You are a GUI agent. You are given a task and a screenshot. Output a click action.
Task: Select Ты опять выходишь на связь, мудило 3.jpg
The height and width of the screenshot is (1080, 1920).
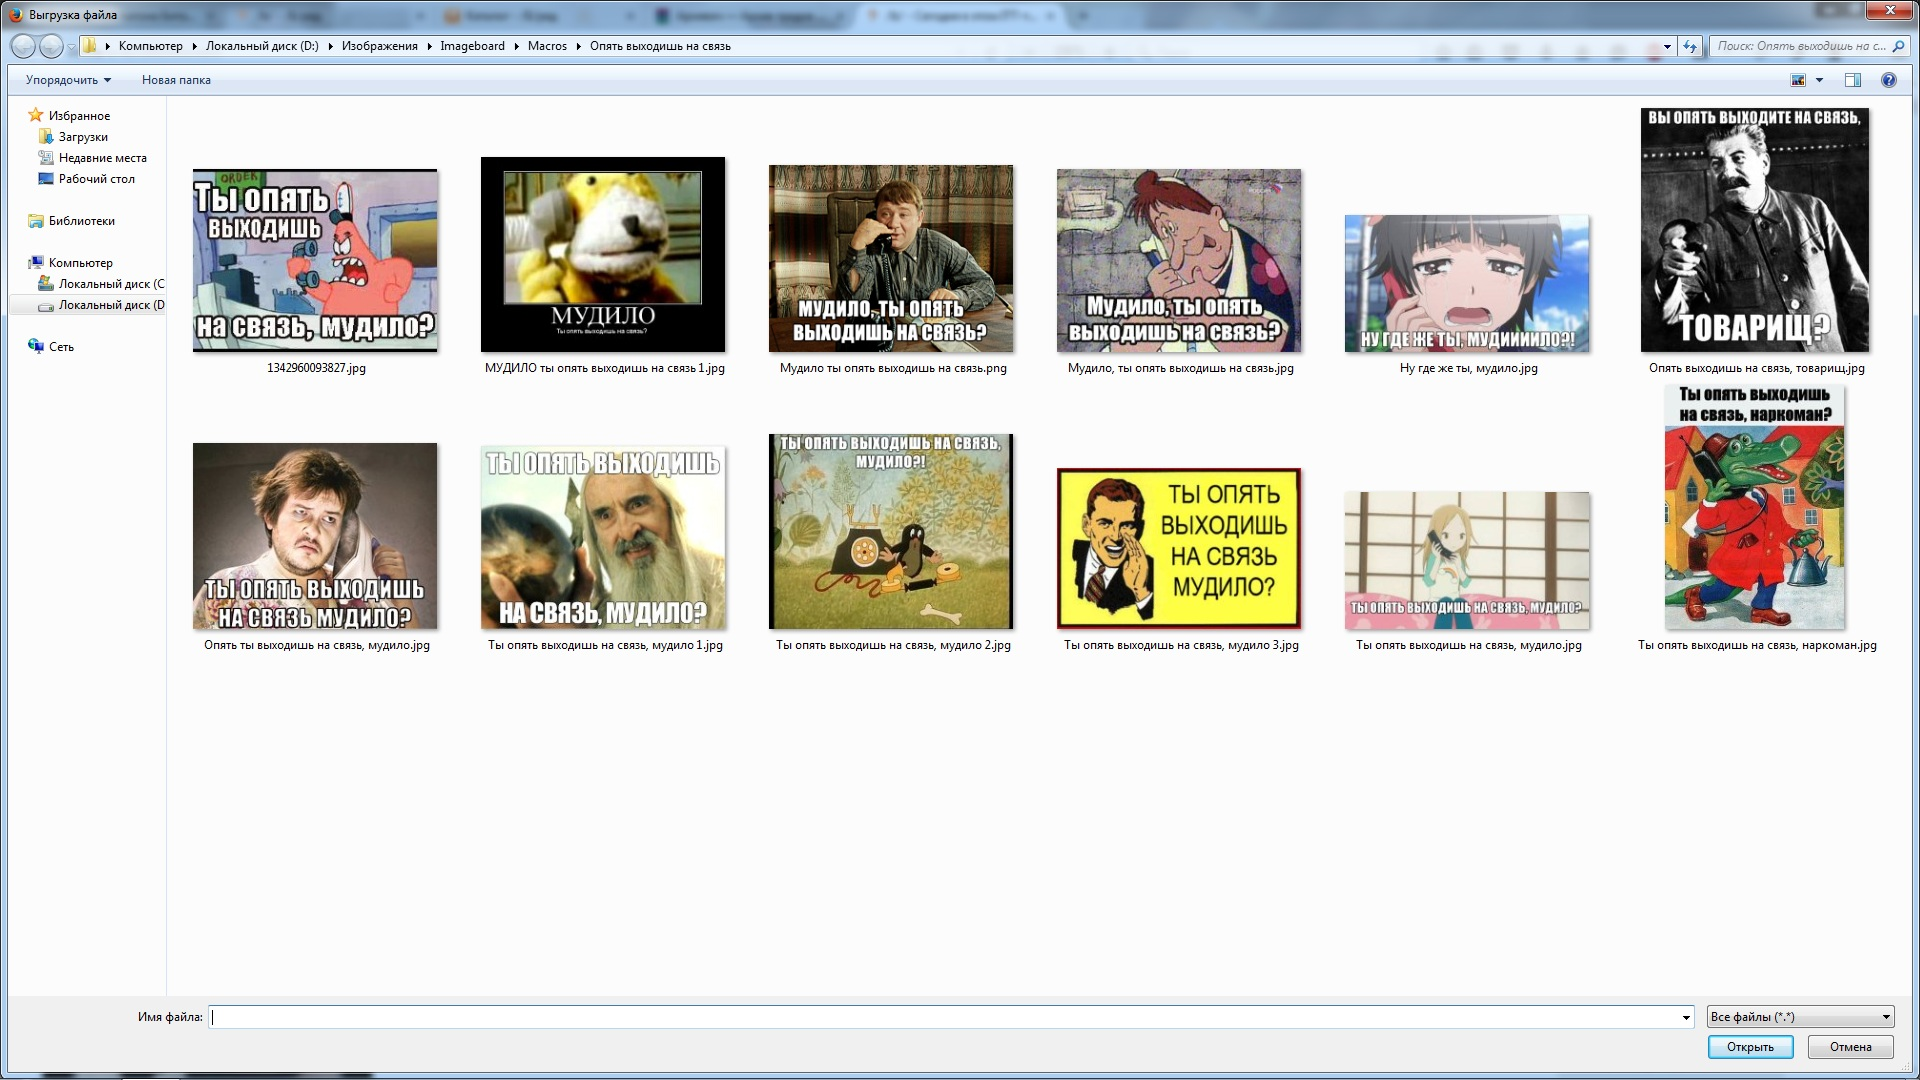pos(1179,548)
